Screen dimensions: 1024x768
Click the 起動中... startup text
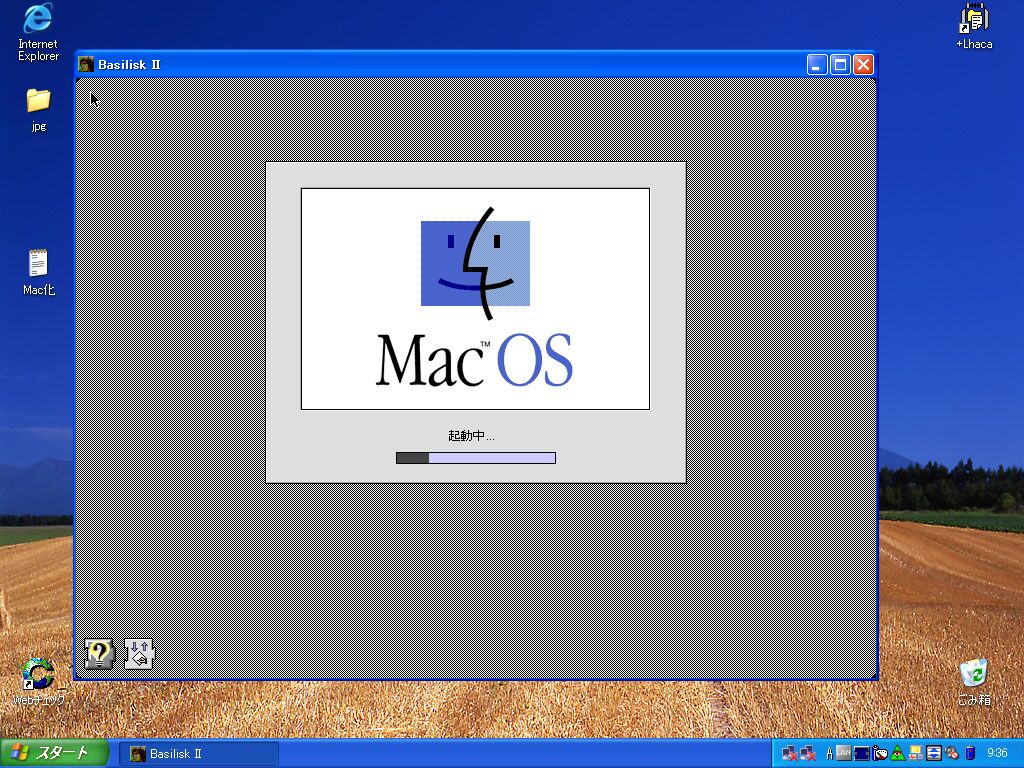[x=472, y=436]
